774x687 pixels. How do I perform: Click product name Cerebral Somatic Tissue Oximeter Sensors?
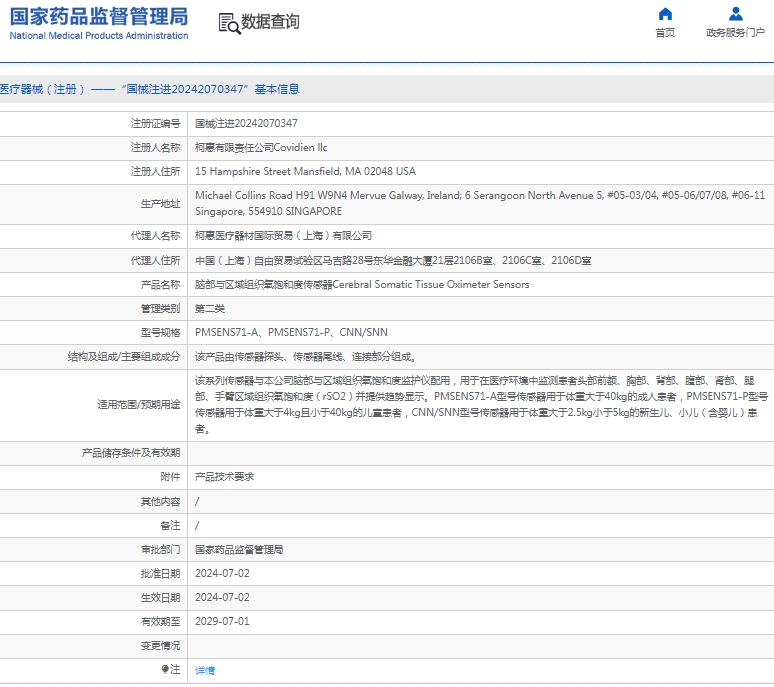tap(362, 285)
